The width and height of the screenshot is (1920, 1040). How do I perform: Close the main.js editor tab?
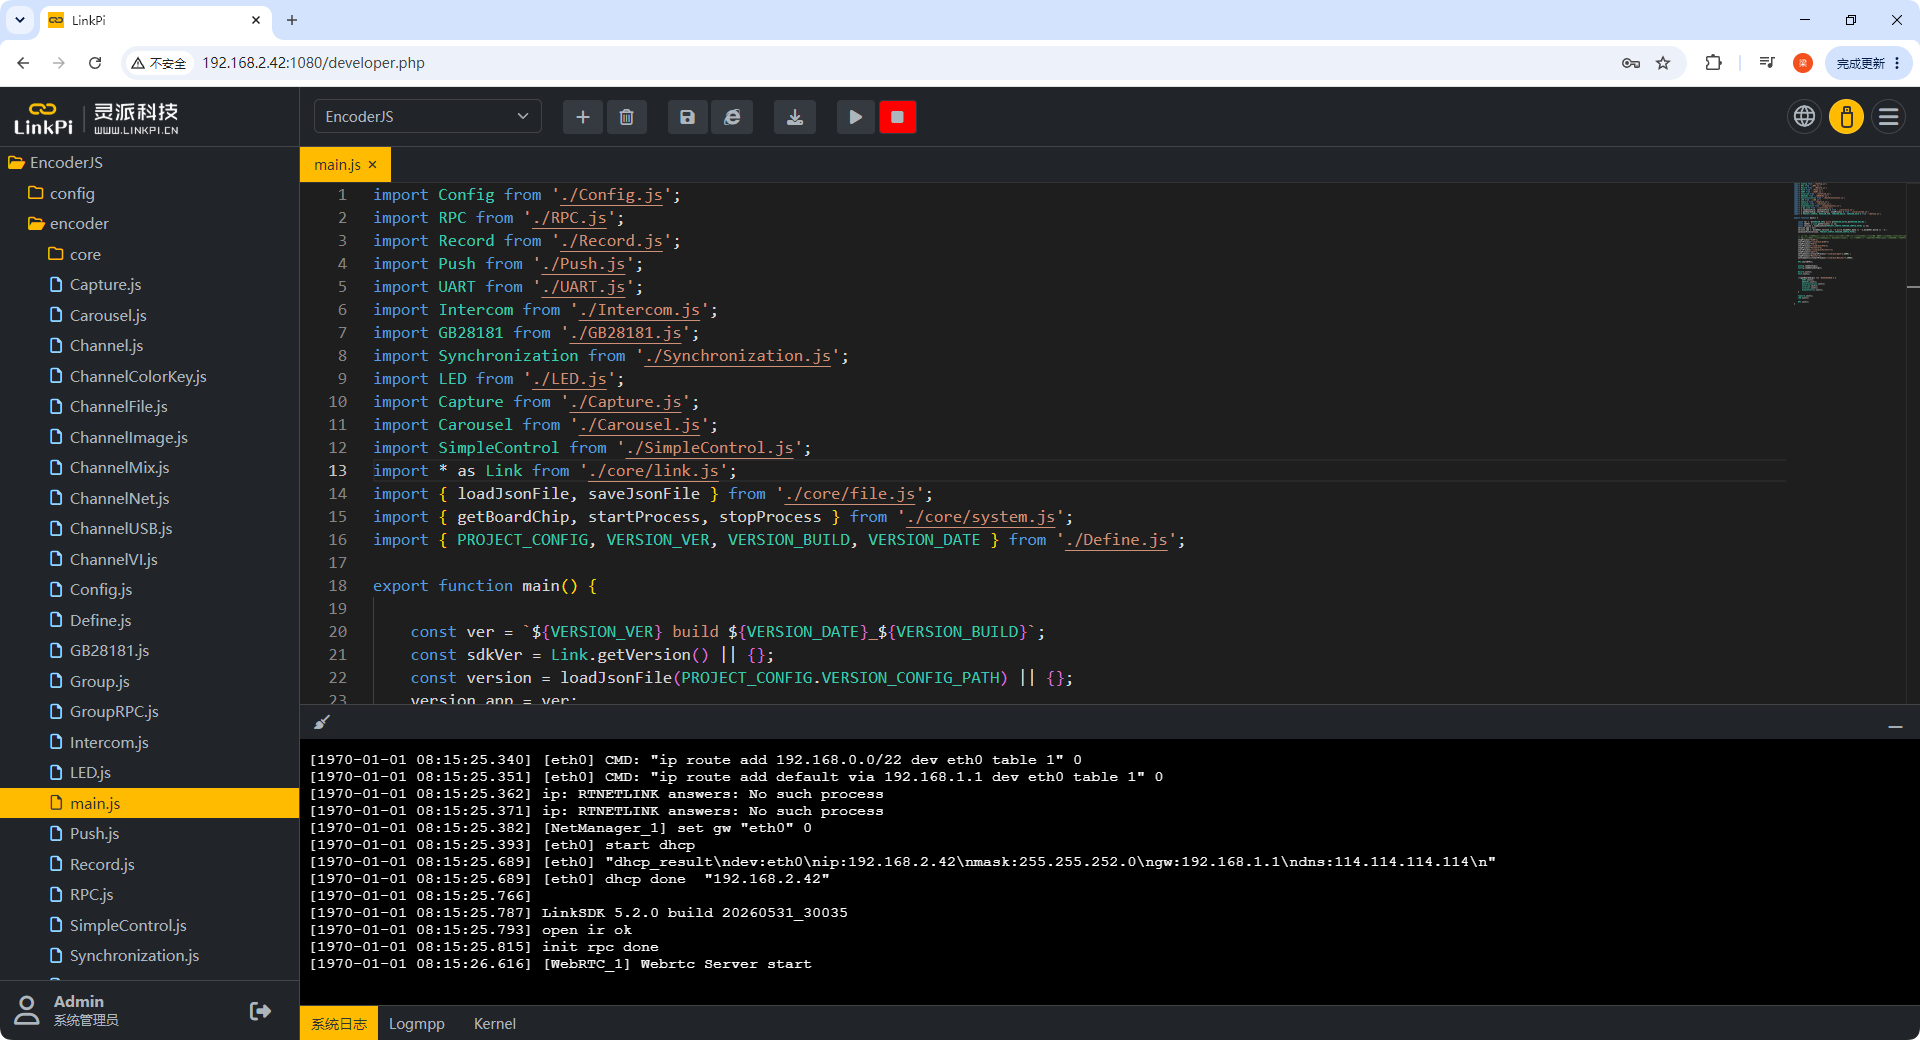[x=373, y=165]
